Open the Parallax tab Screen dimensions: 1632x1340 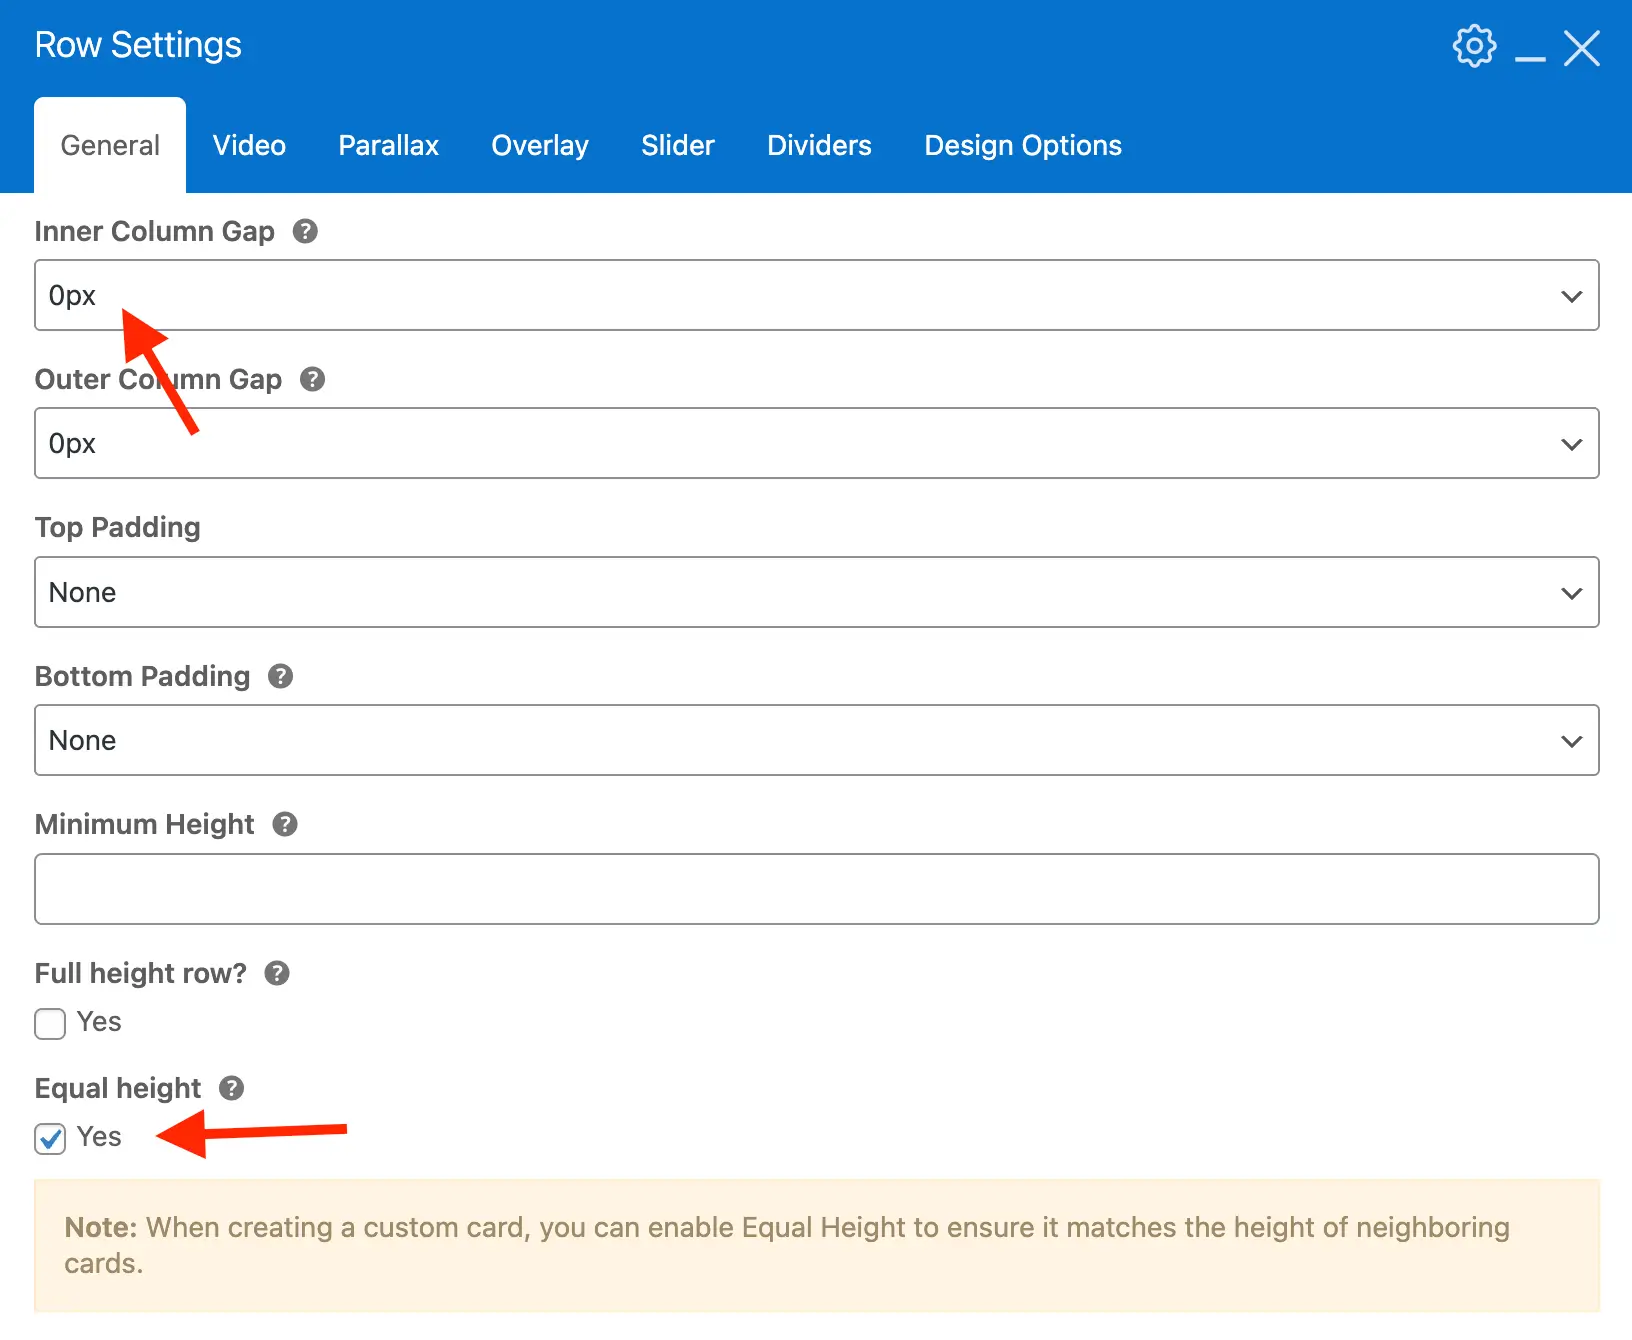[x=388, y=145]
